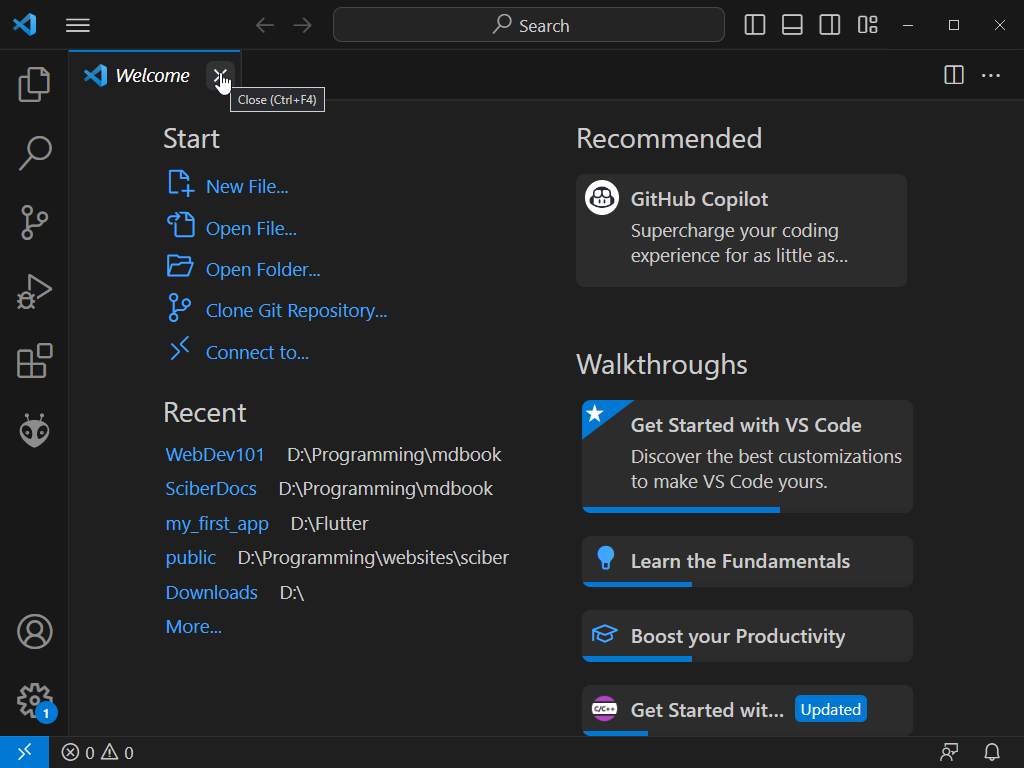This screenshot has width=1024, height=768.
Task: Click the GitHub Copilot logo icon
Action: (x=601, y=197)
